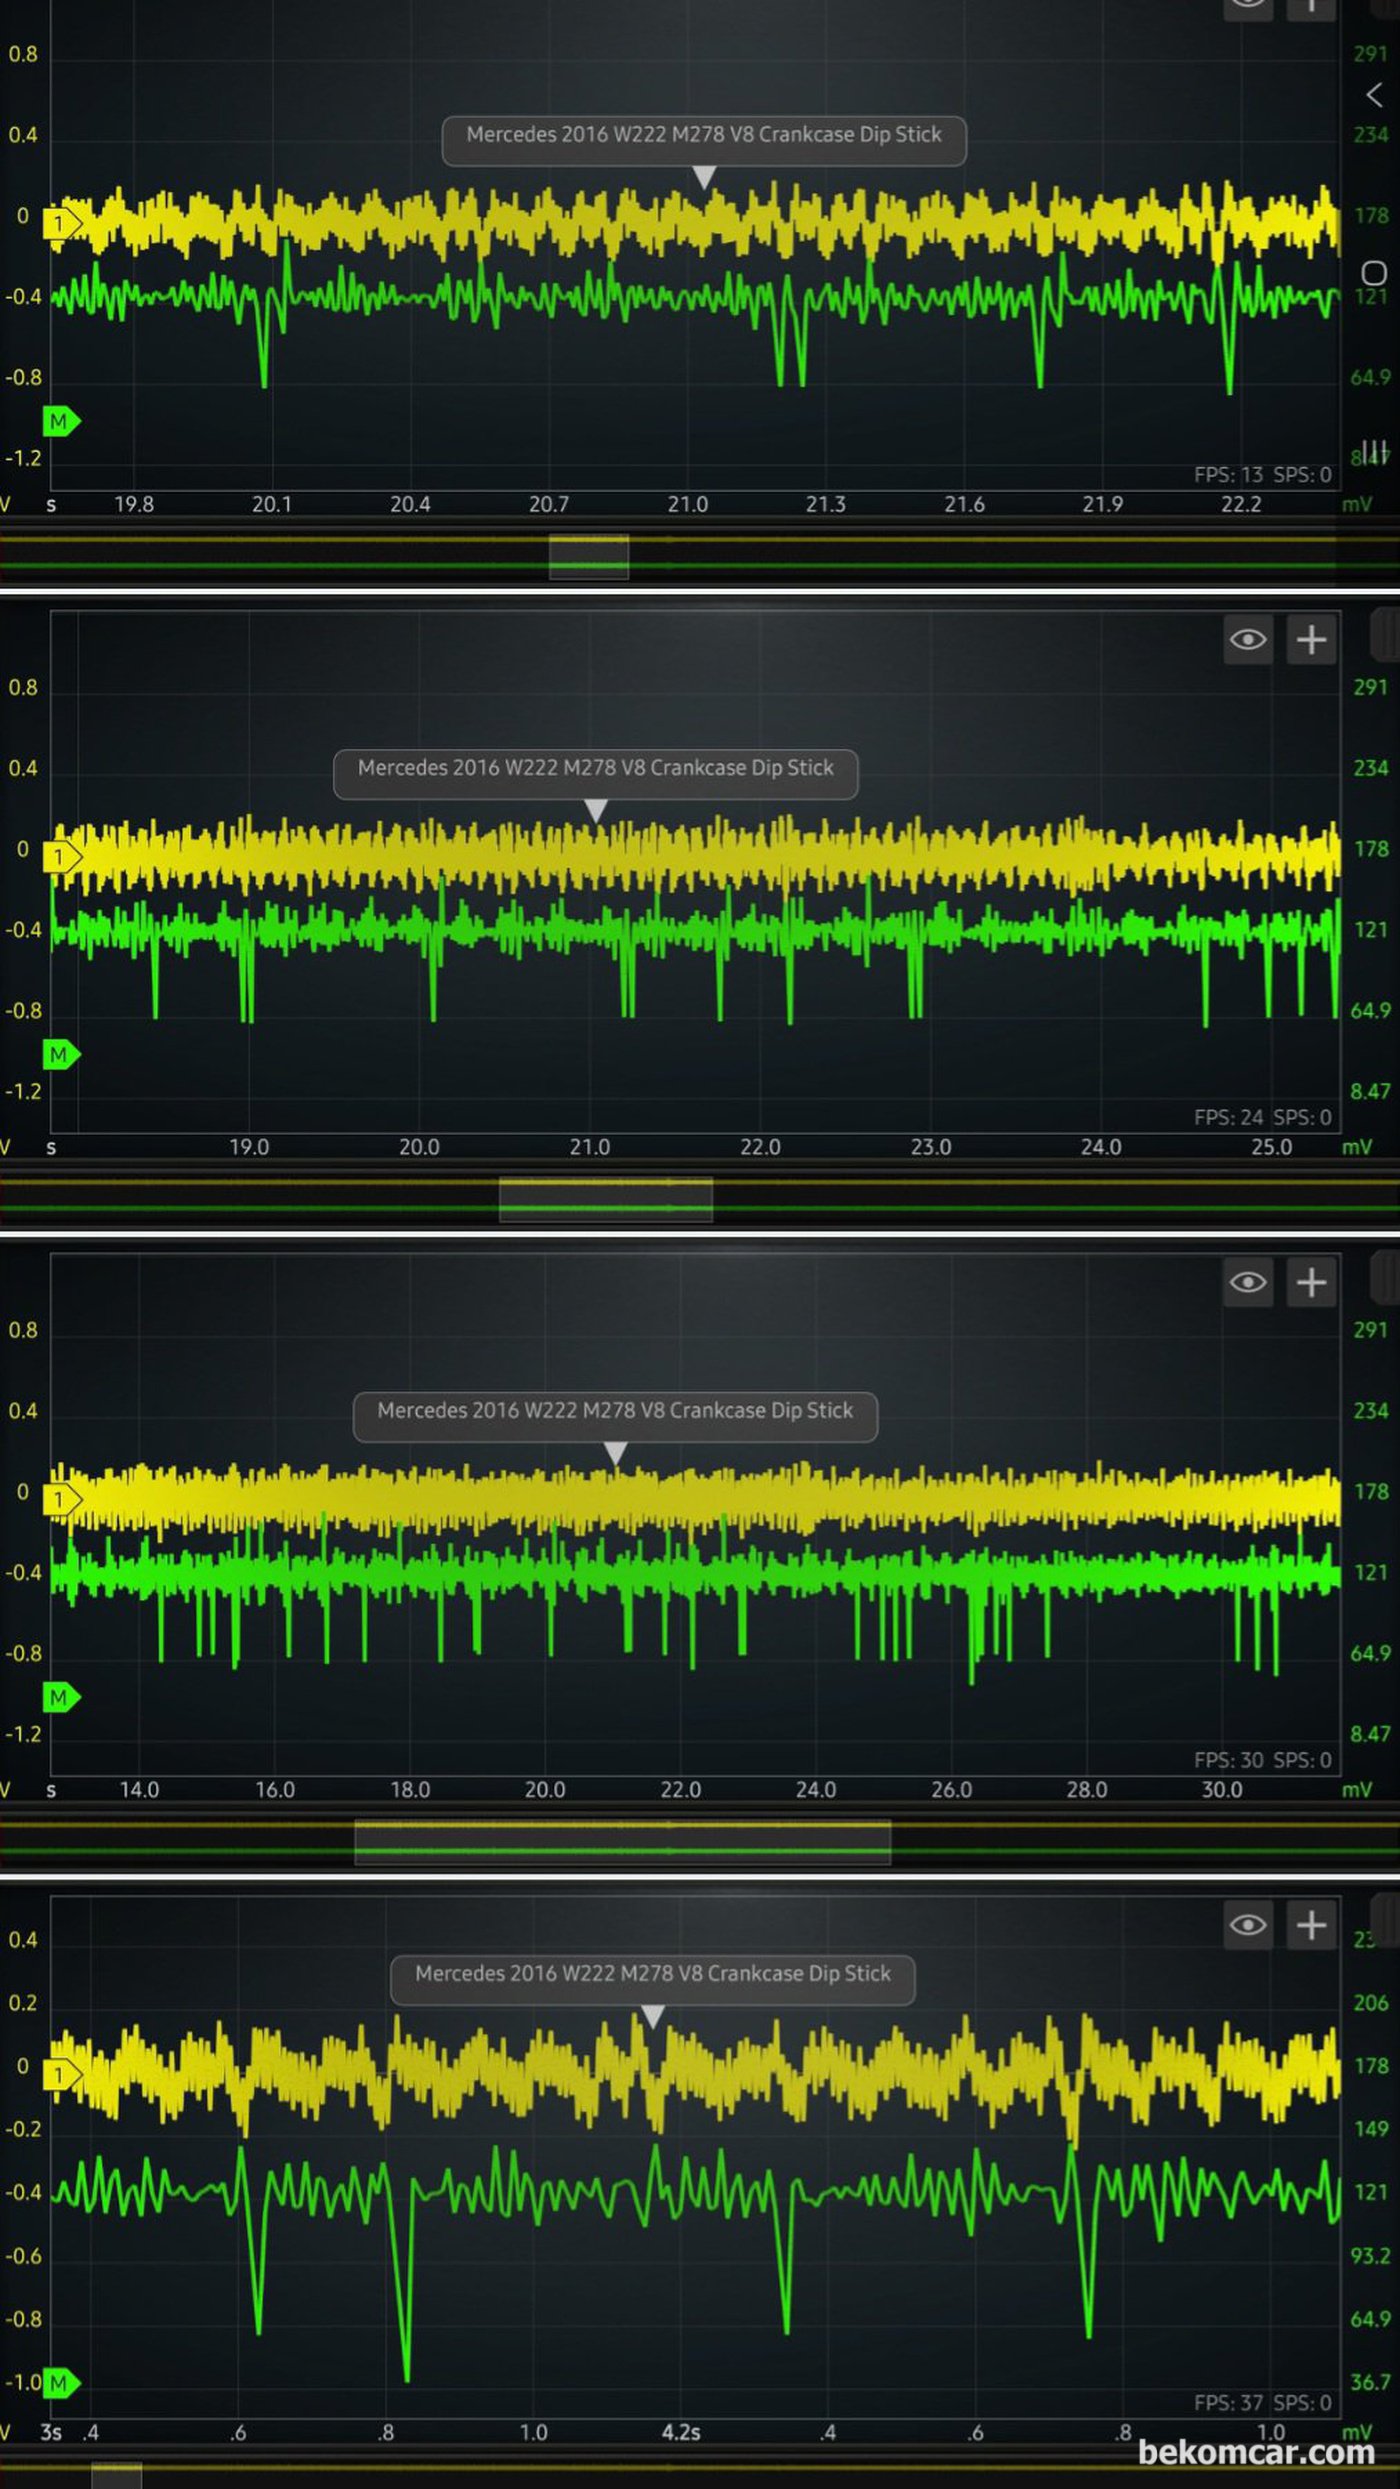
Task: Tap the Android home button in the top panel
Action: pyautogui.click(x=1374, y=273)
